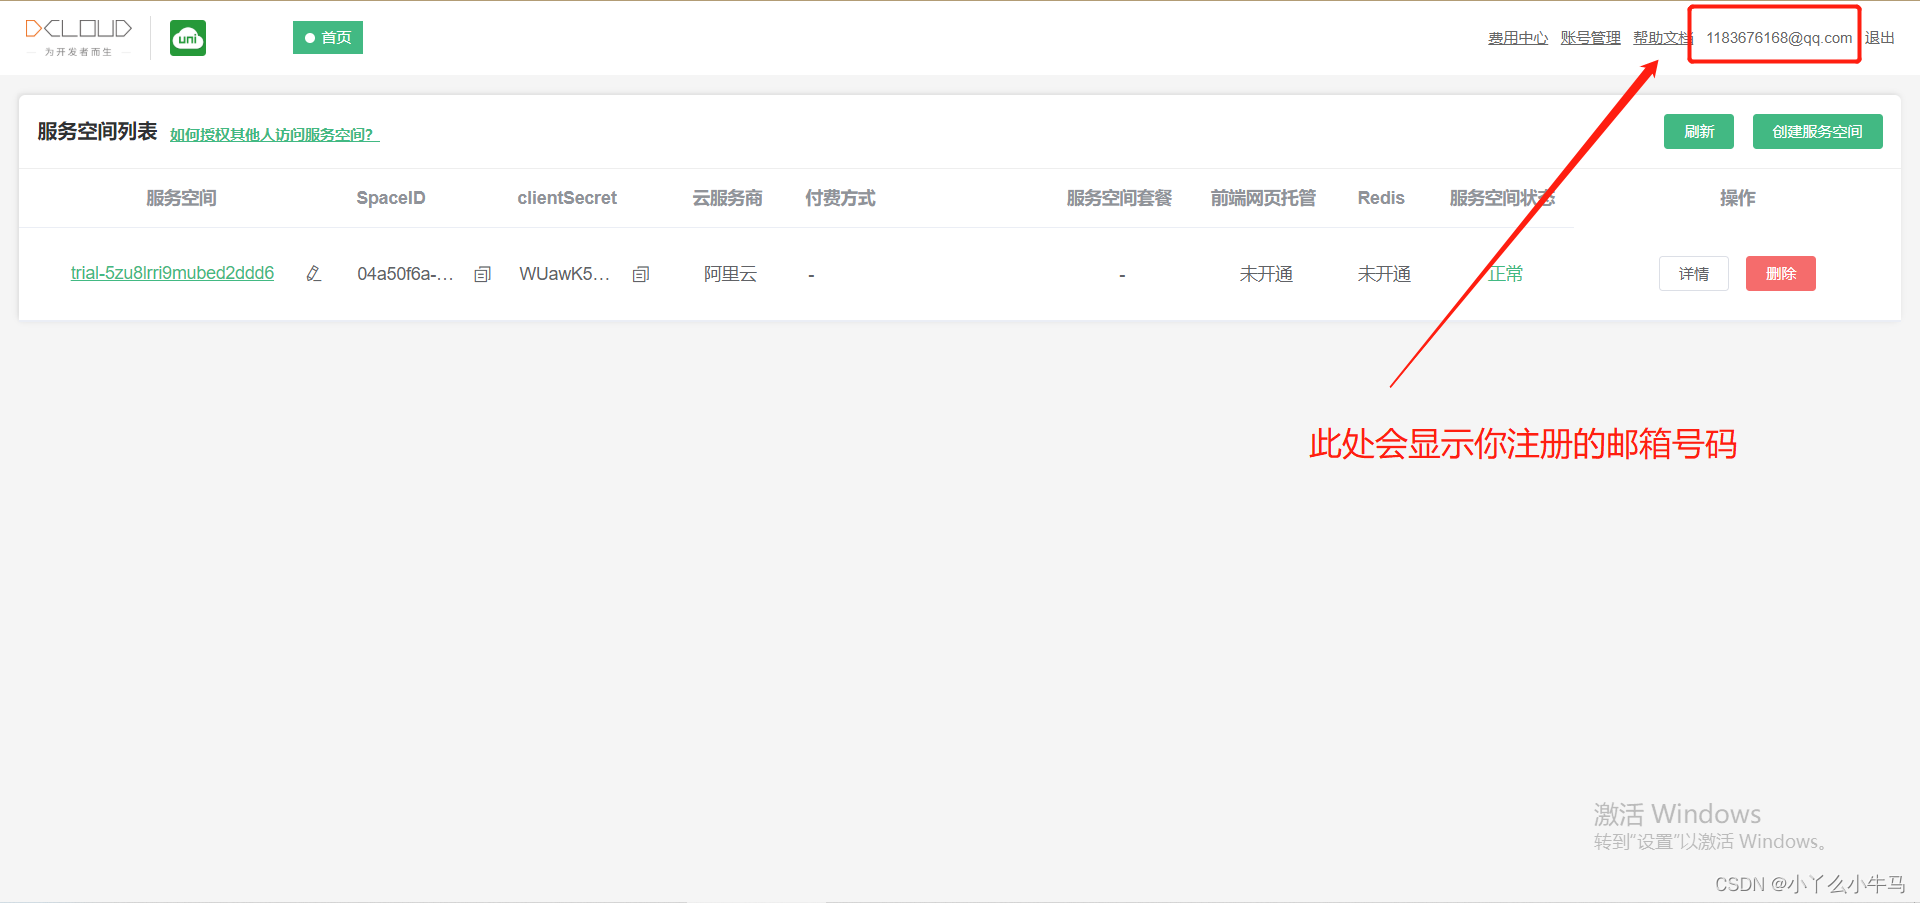Click 创建服务空间 button
The height and width of the screenshot is (903, 1920).
pyautogui.click(x=1817, y=131)
